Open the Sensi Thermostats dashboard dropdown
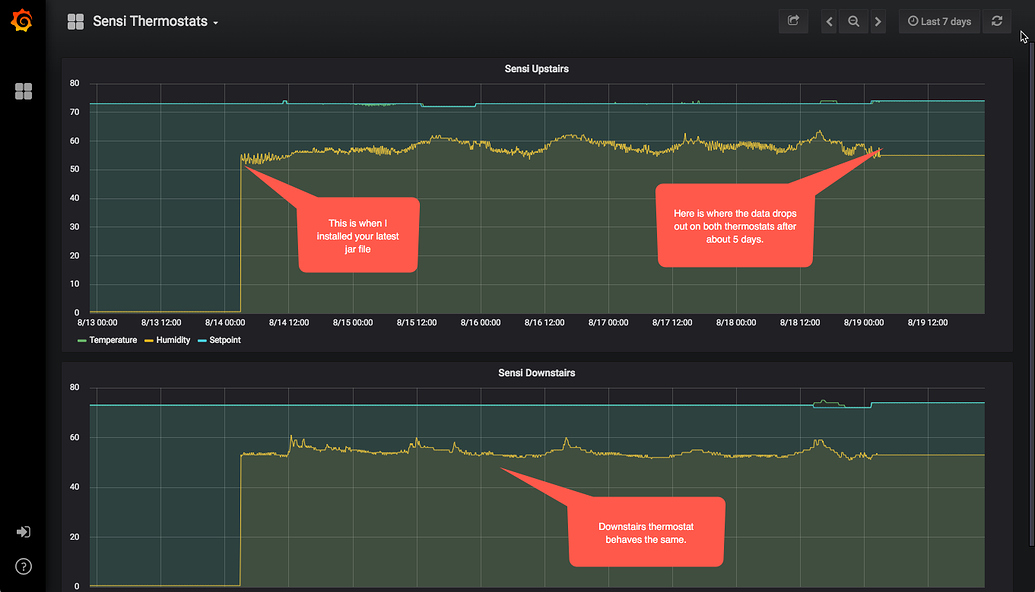1035x592 pixels. click(155, 21)
